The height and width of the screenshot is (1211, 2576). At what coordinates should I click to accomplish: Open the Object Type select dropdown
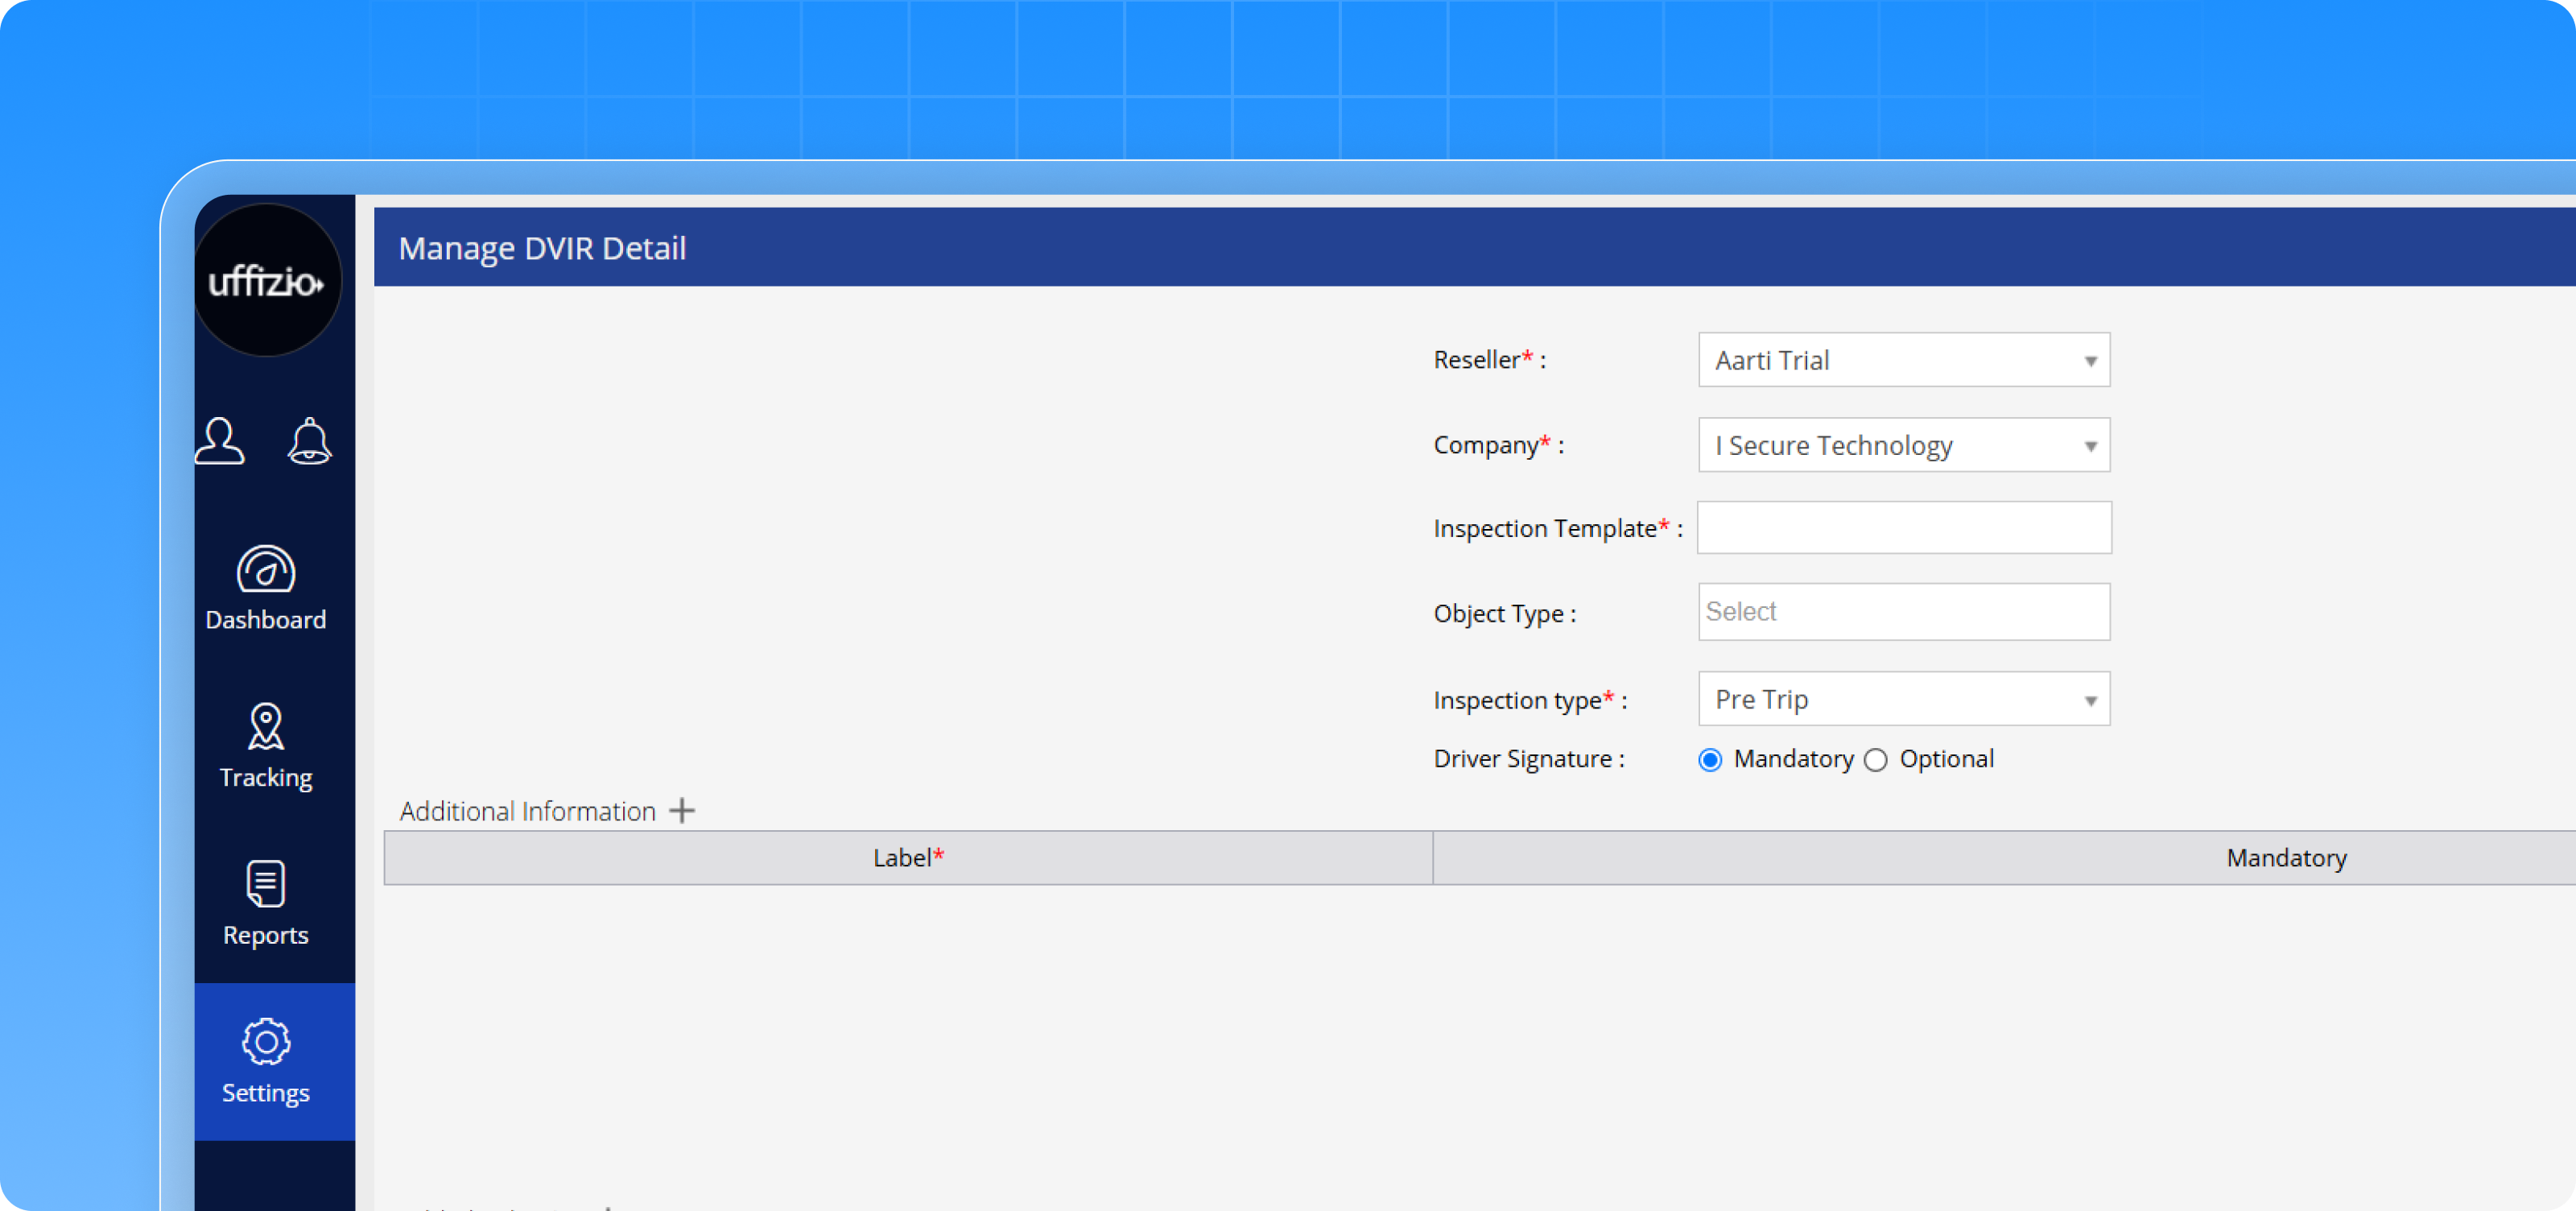pyautogui.click(x=1902, y=612)
